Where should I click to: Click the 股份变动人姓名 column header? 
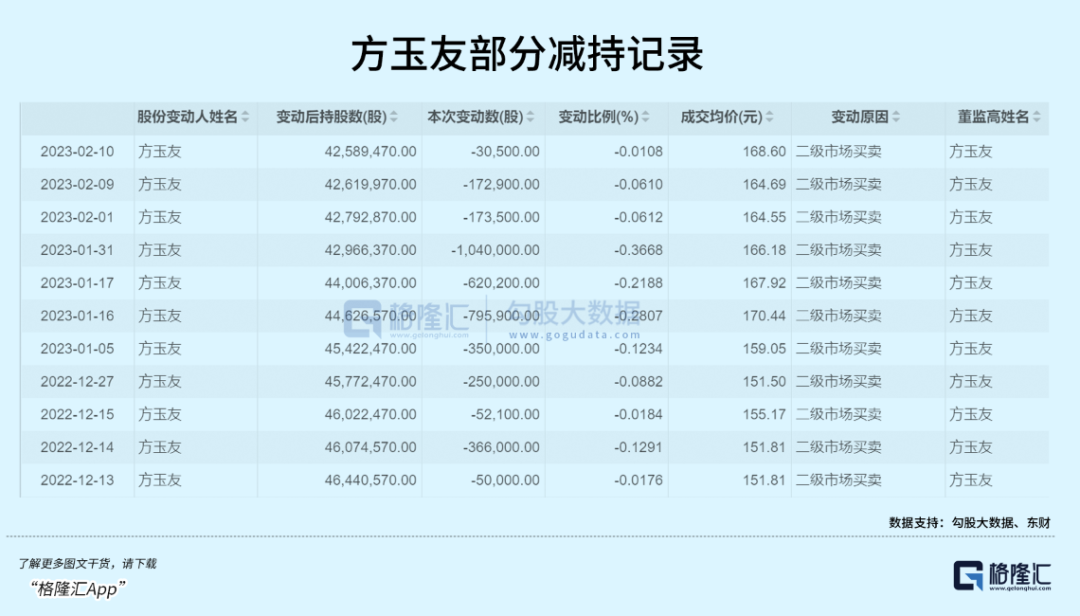pyautogui.click(x=187, y=117)
